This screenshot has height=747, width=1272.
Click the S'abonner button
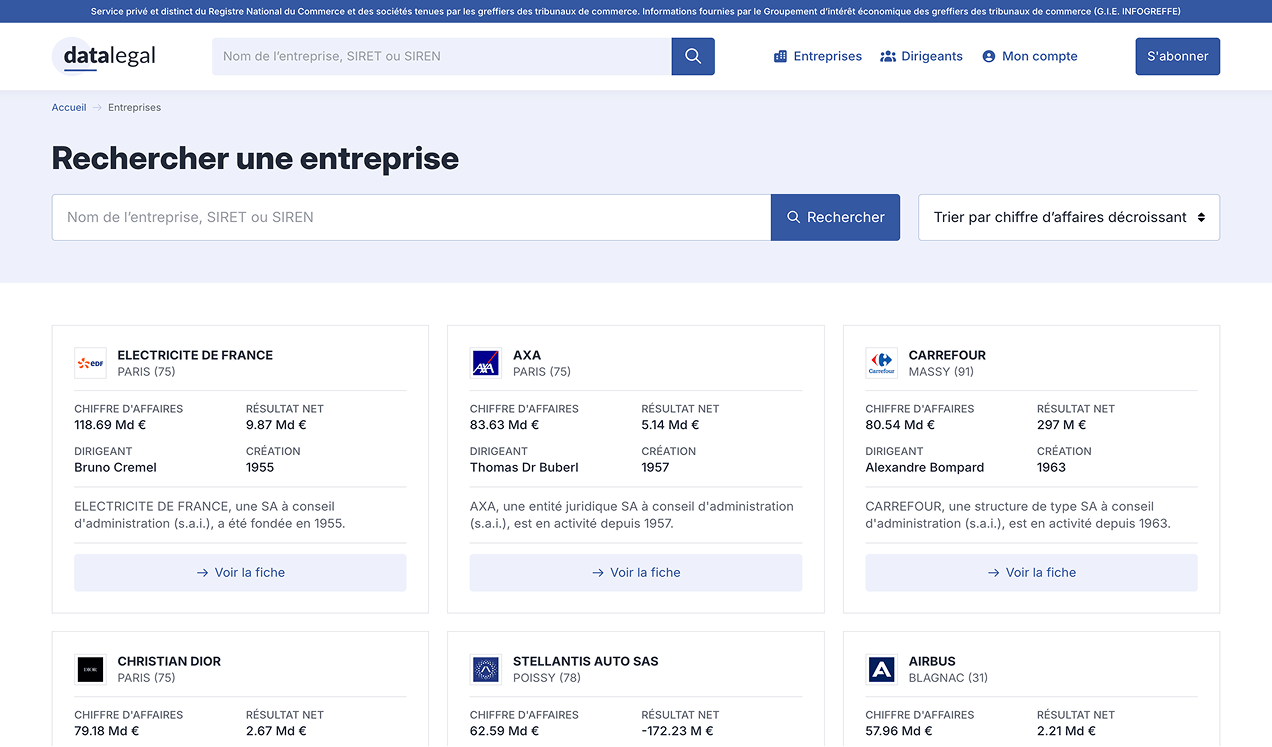(1177, 56)
